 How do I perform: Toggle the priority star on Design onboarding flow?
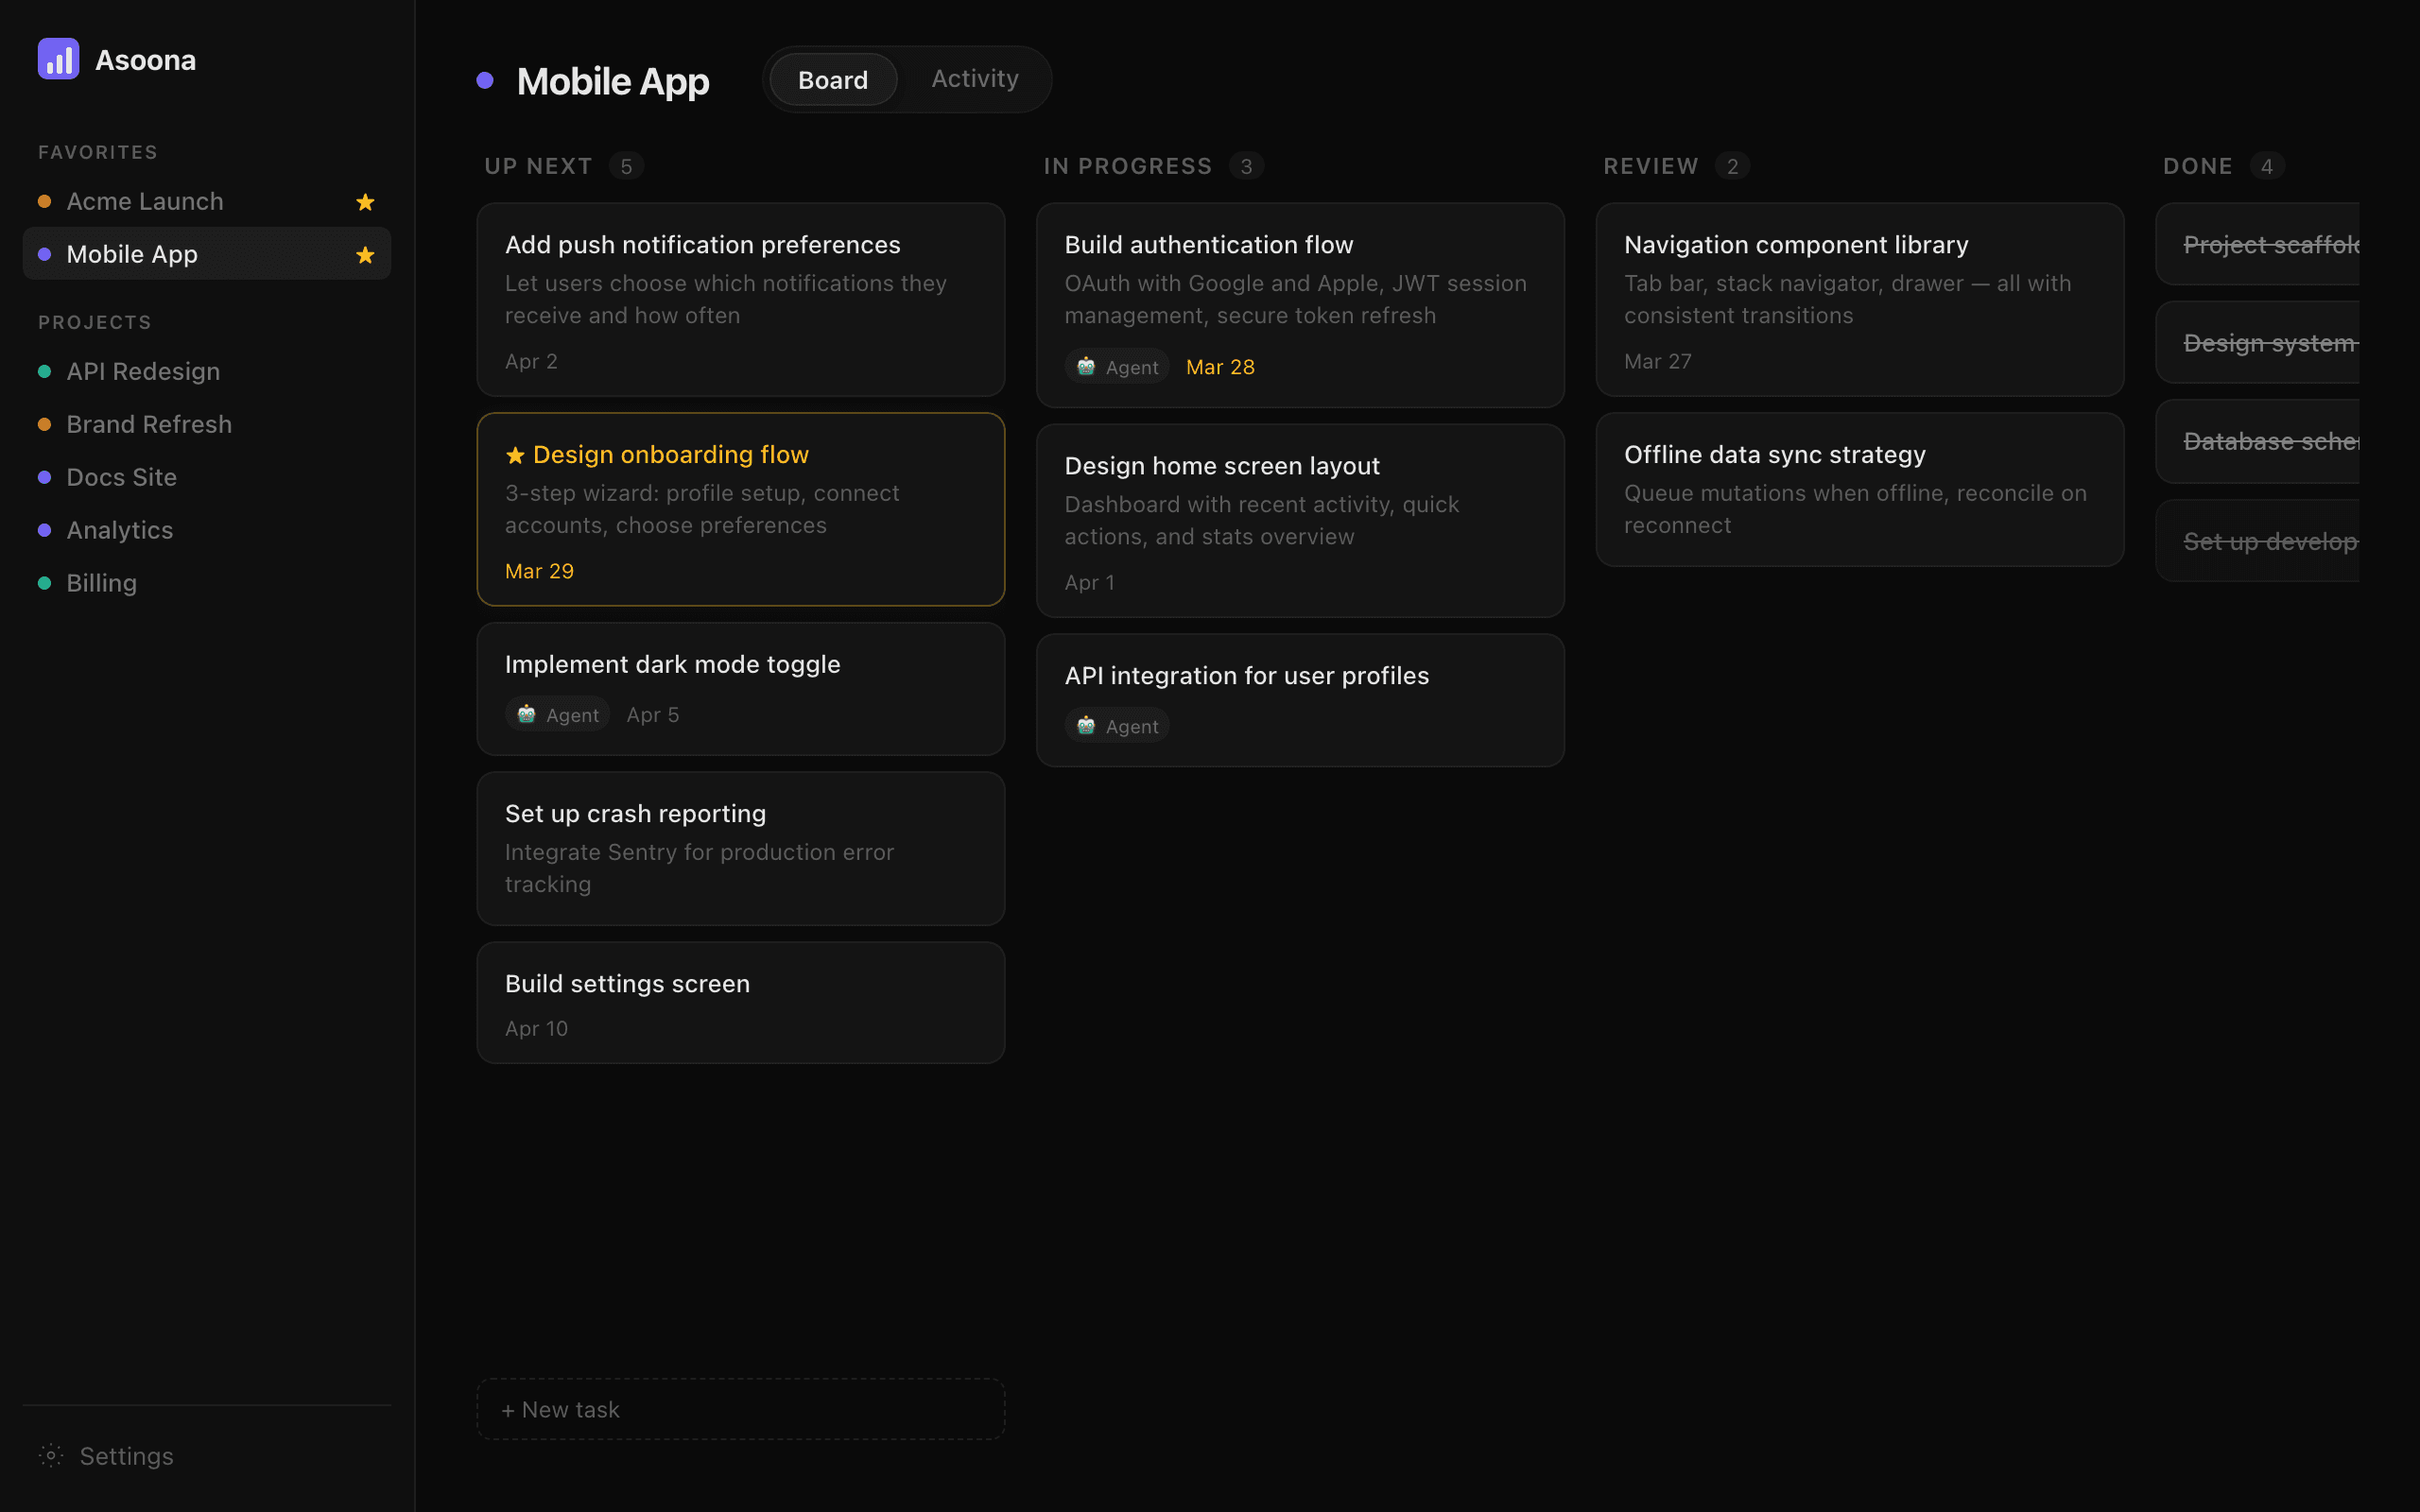coord(515,455)
